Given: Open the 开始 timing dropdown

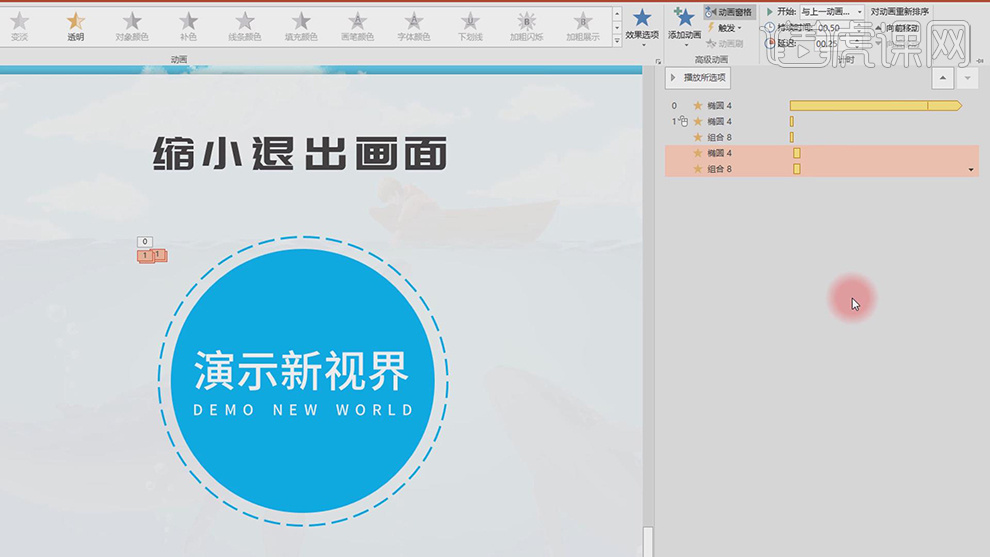Looking at the screenshot, I should point(859,12).
